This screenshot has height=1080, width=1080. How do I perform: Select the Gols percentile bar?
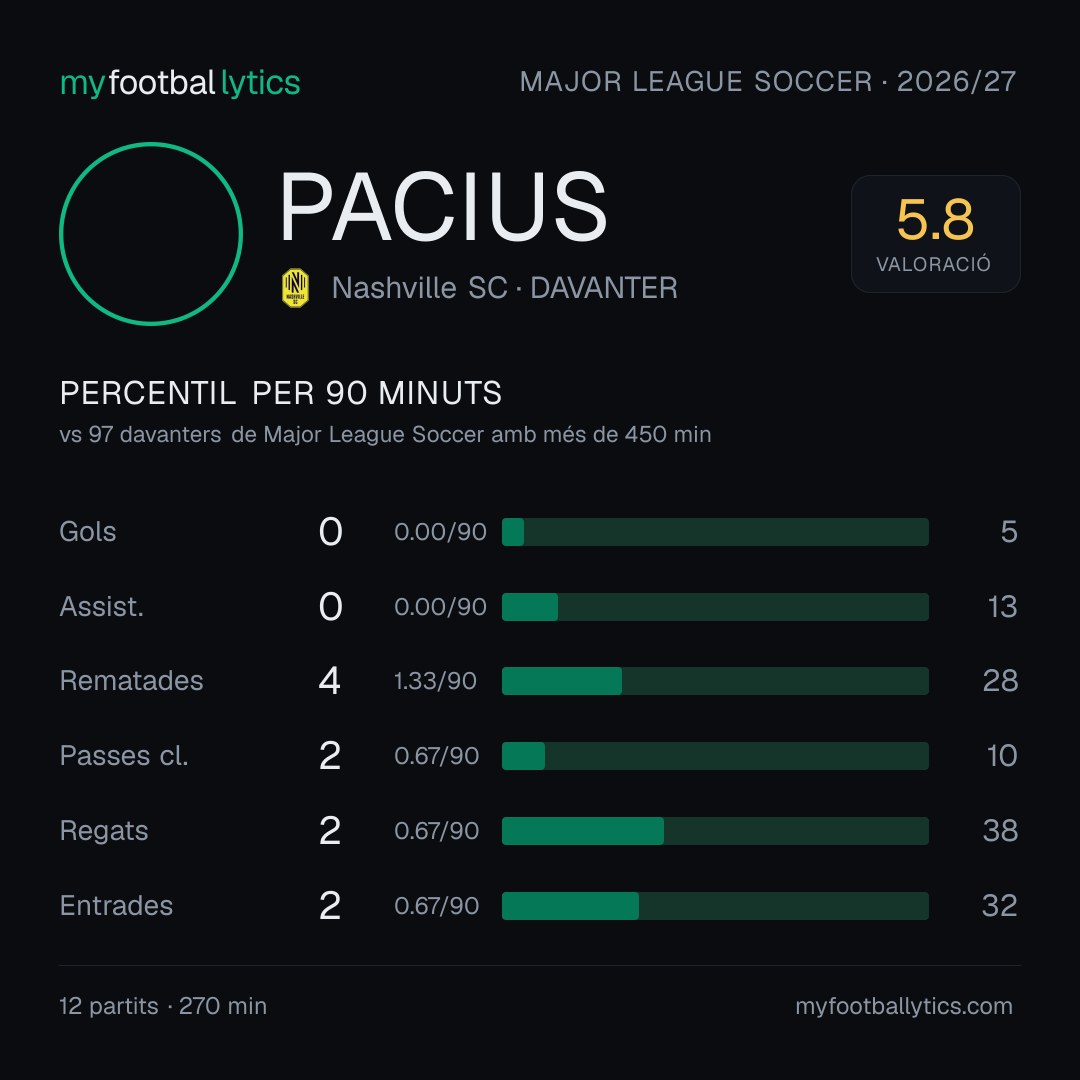(715, 532)
